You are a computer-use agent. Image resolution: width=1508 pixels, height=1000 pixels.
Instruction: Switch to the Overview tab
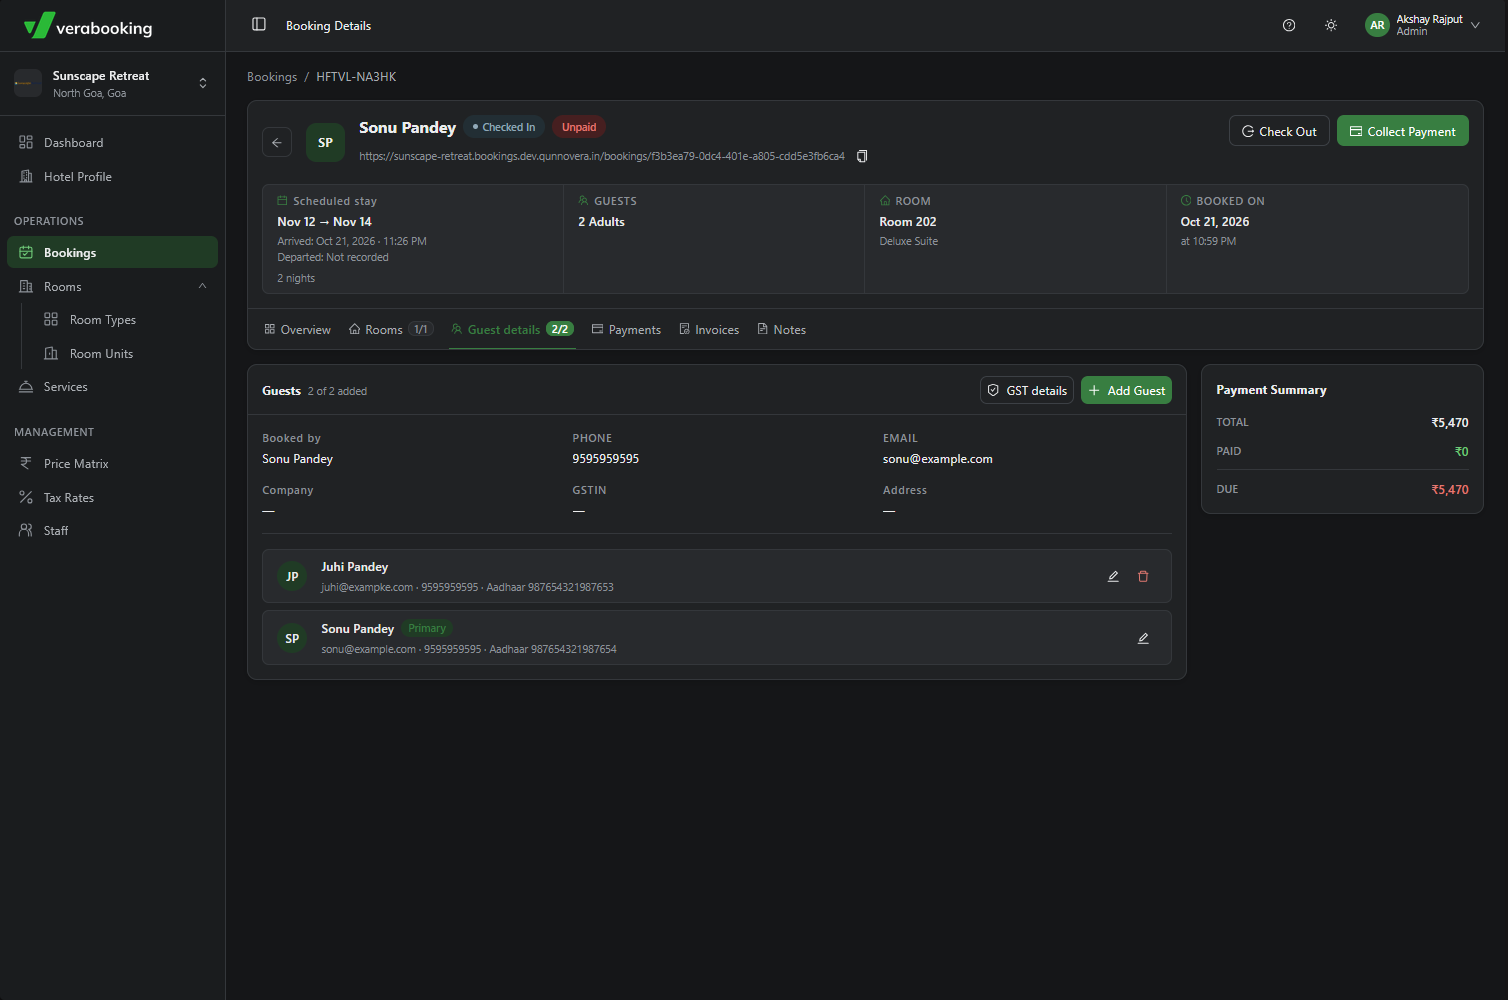pyautogui.click(x=298, y=330)
